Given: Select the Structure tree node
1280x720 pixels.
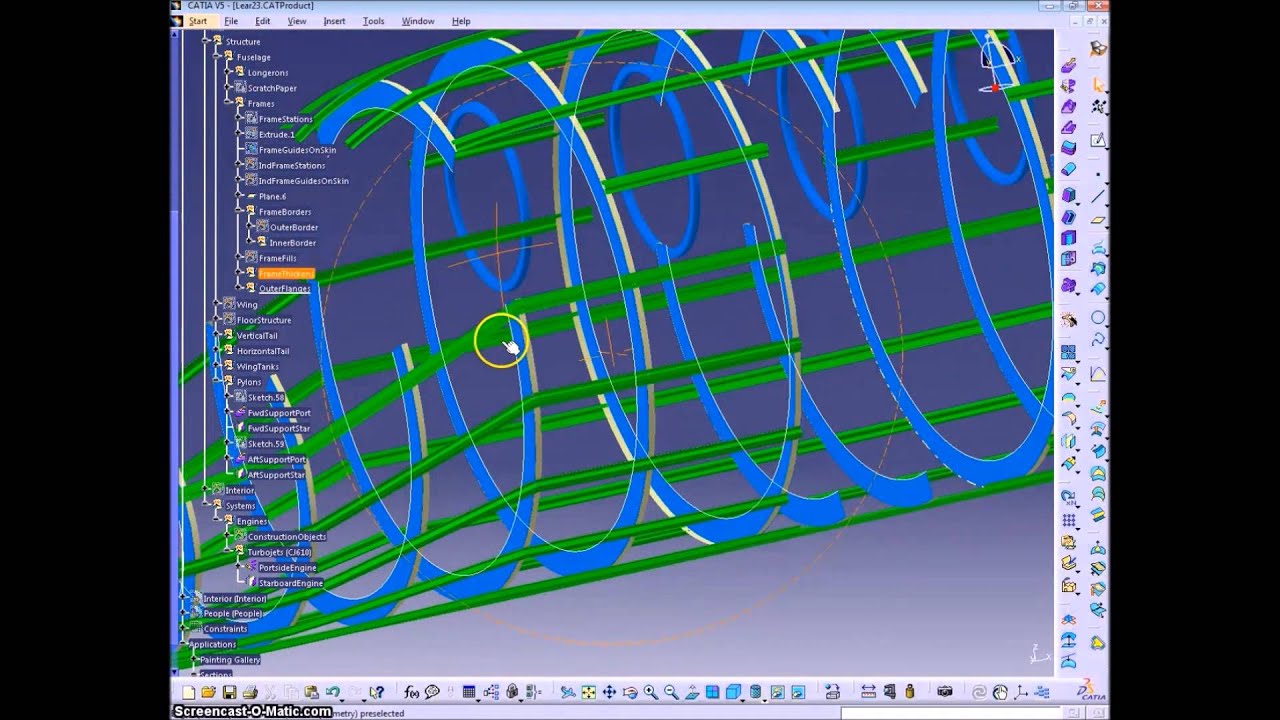Looking at the screenshot, I should tap(243, 42).
